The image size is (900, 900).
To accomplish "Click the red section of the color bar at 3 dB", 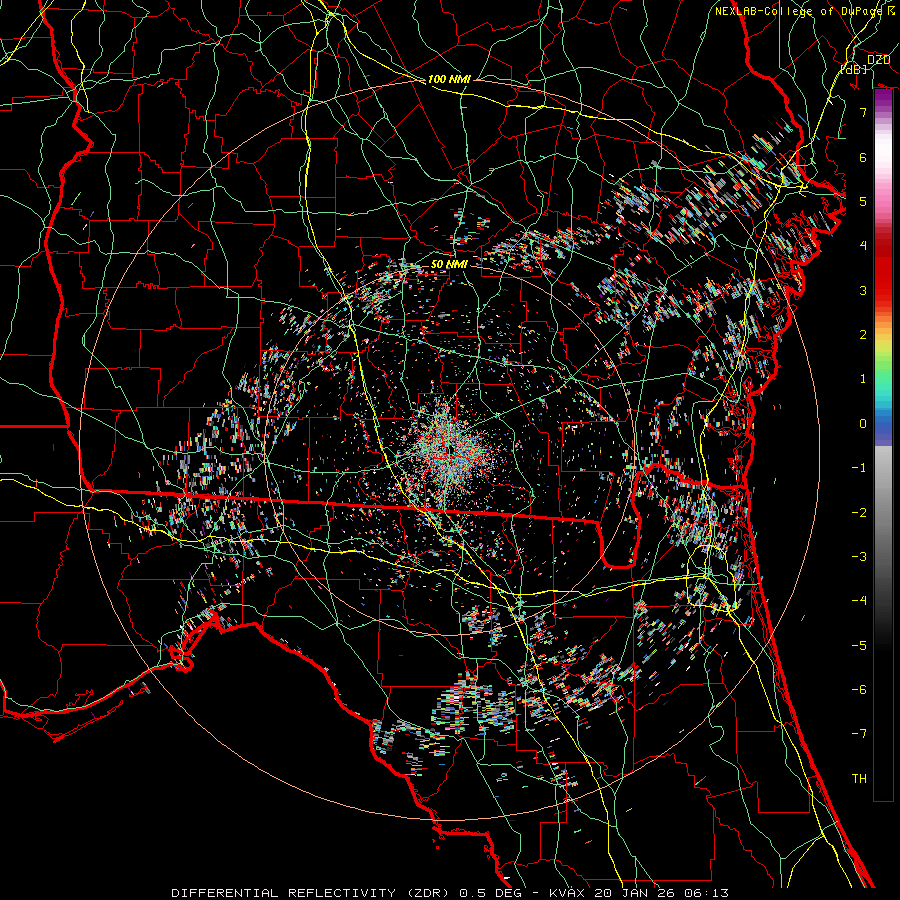I will pyautogui.click(x=883, y=290).
